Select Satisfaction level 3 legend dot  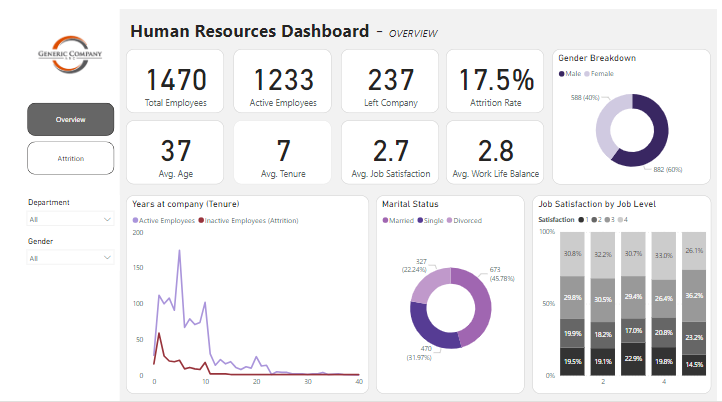click(x=607, y=220)
